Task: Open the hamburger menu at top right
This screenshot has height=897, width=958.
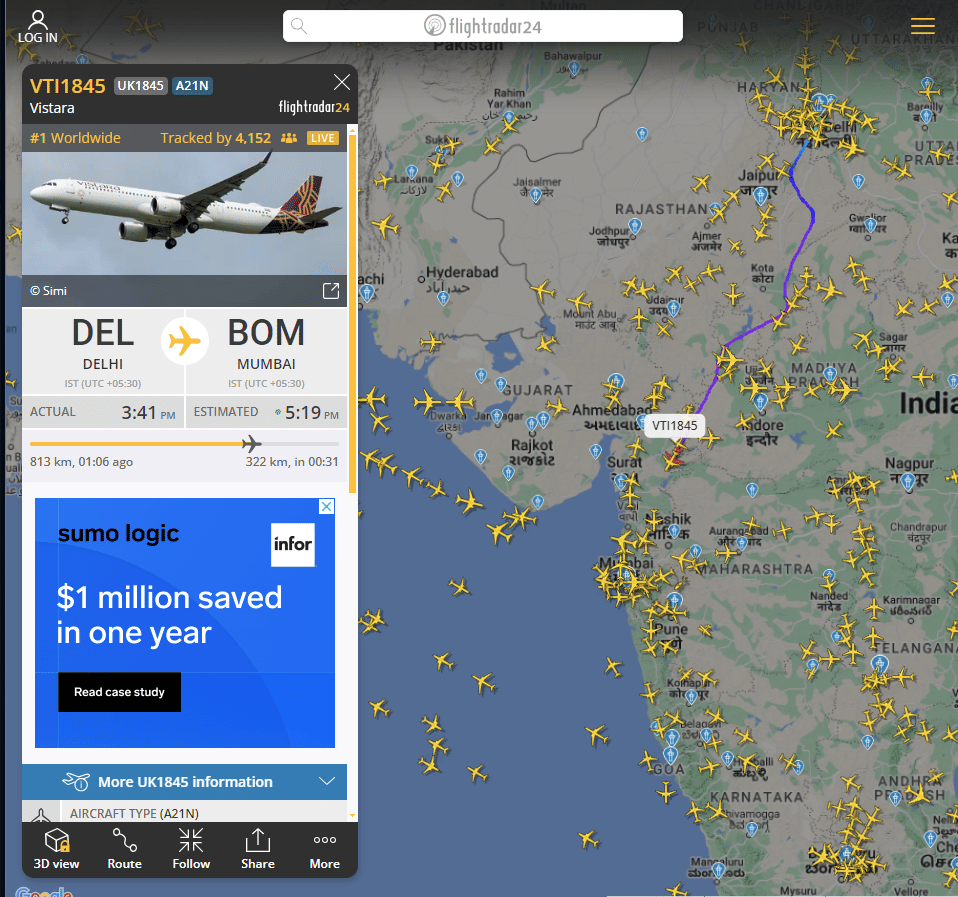Action: tap(922, 27)
